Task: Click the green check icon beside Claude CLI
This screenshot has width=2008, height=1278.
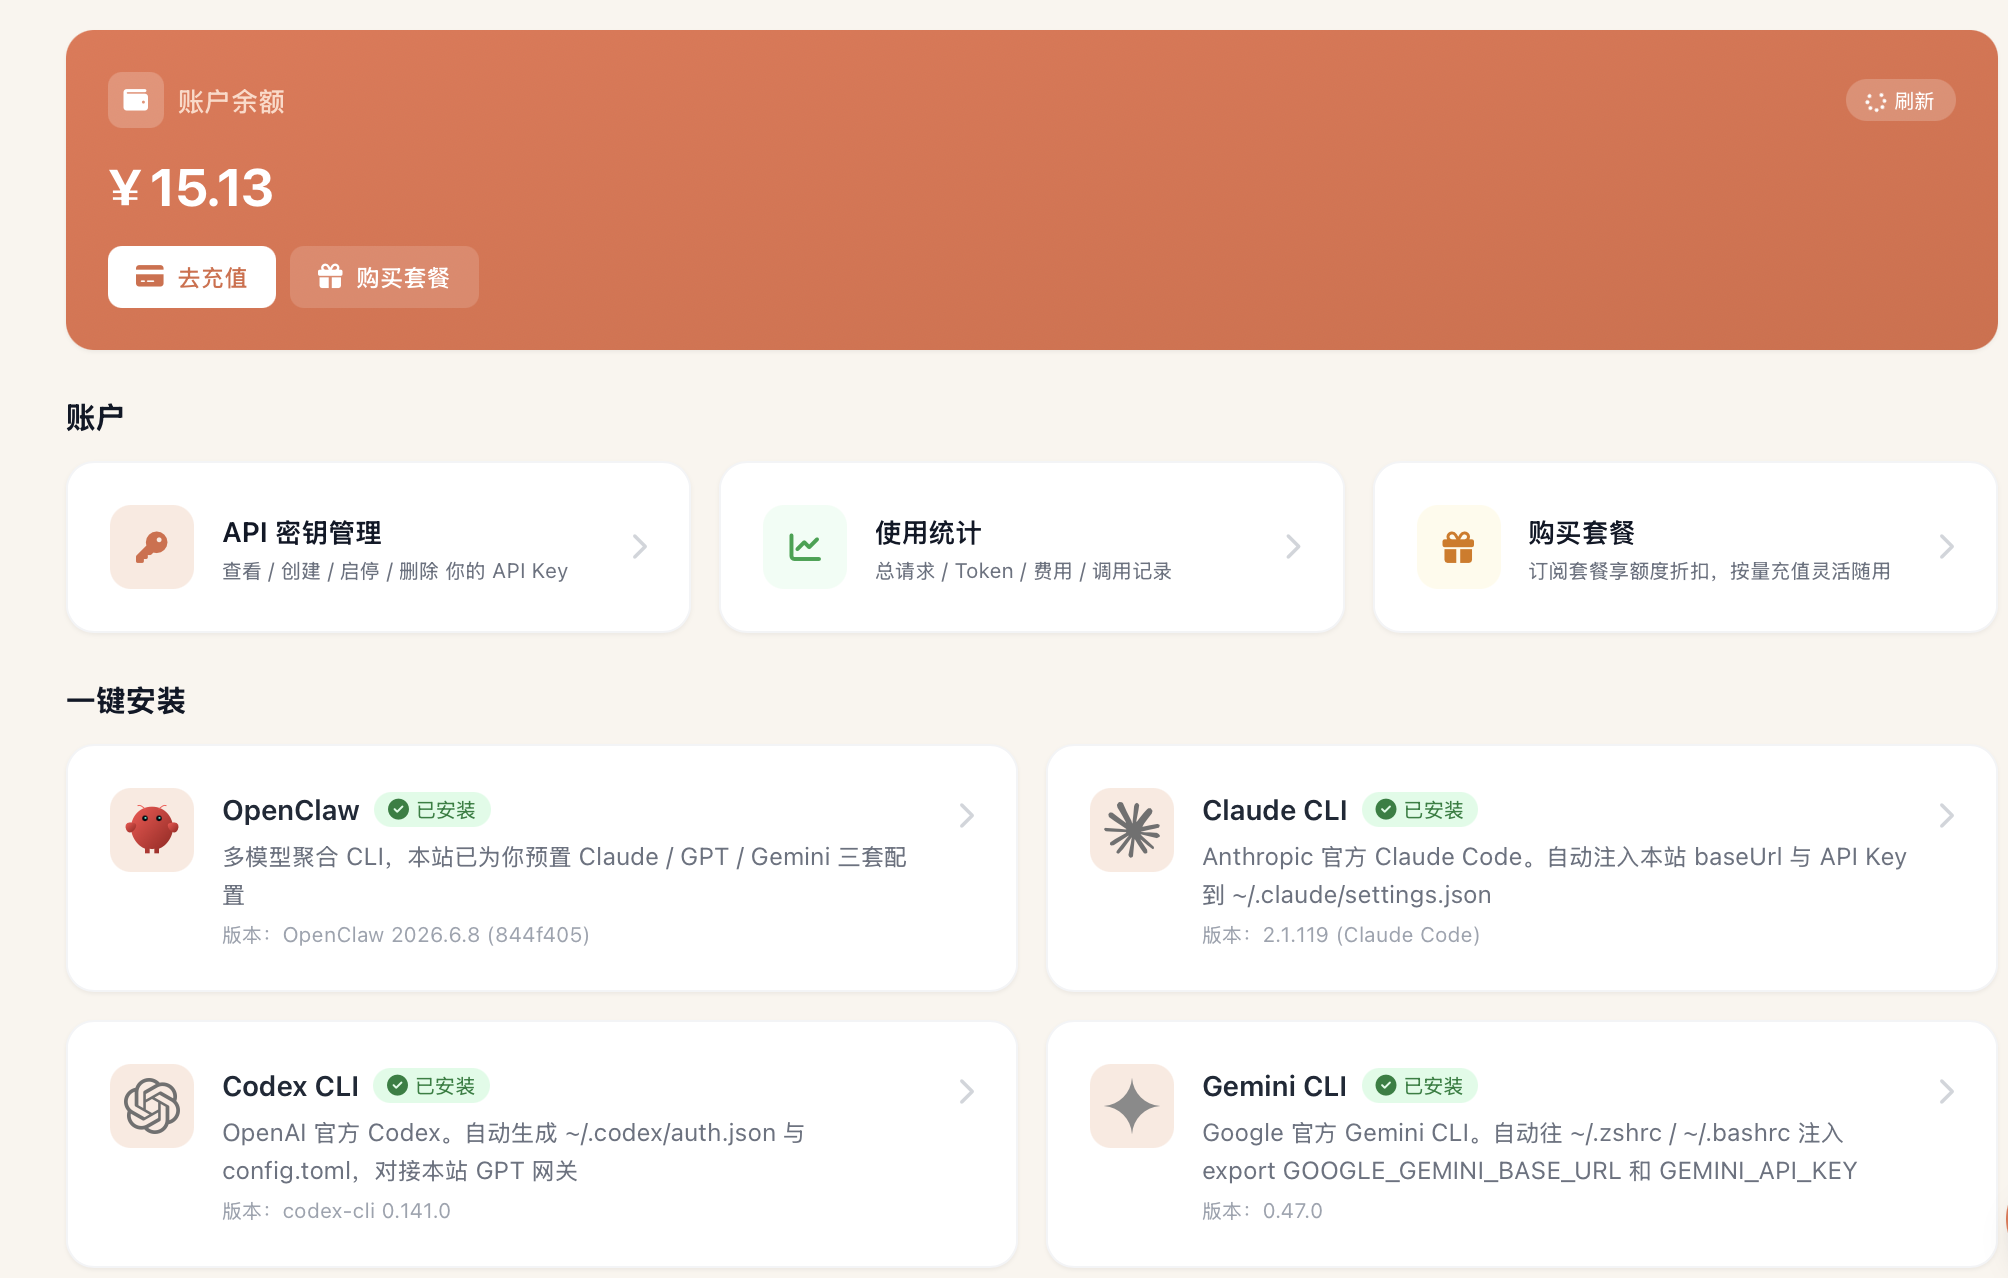Action: click(1386, 810)
